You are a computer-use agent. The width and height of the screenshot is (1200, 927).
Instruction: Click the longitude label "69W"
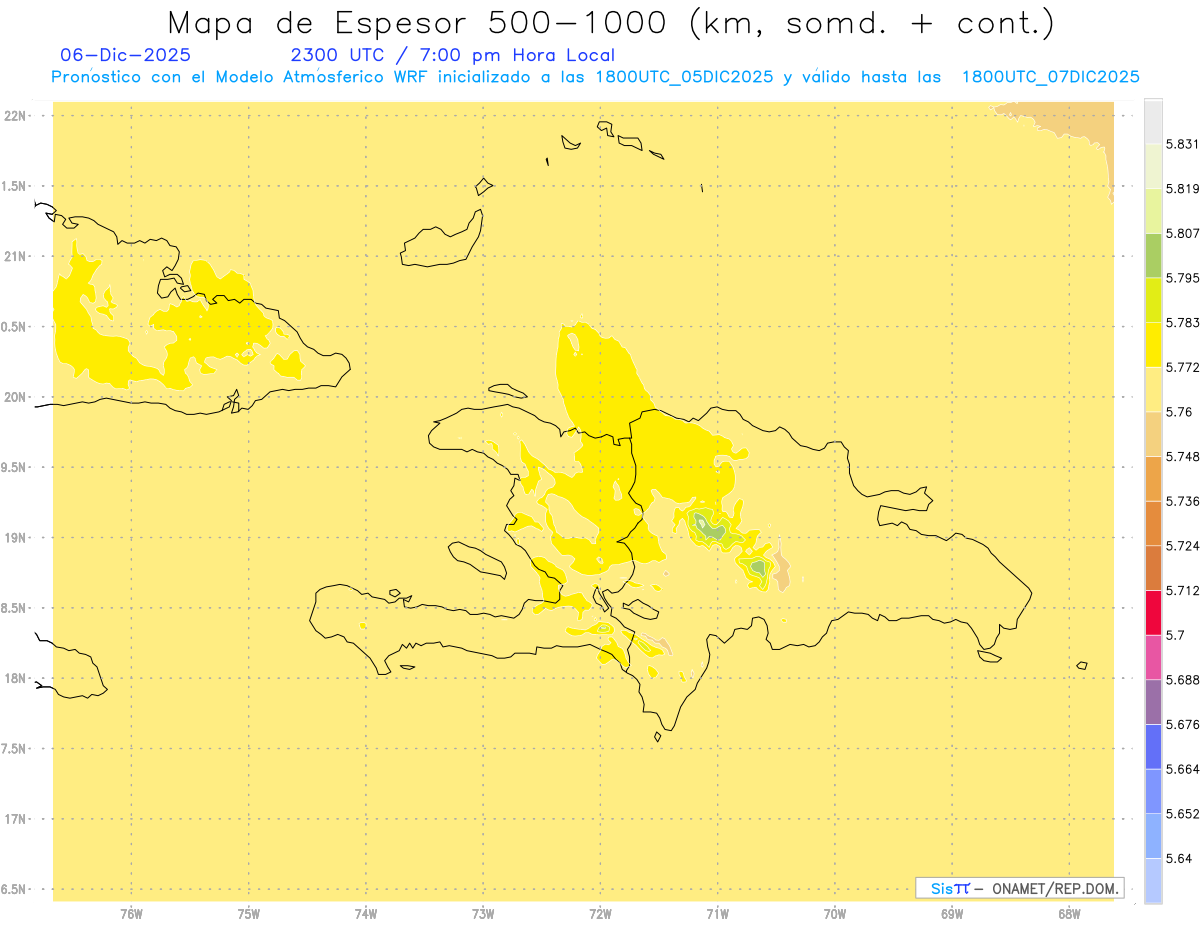(x=952, y=914)
